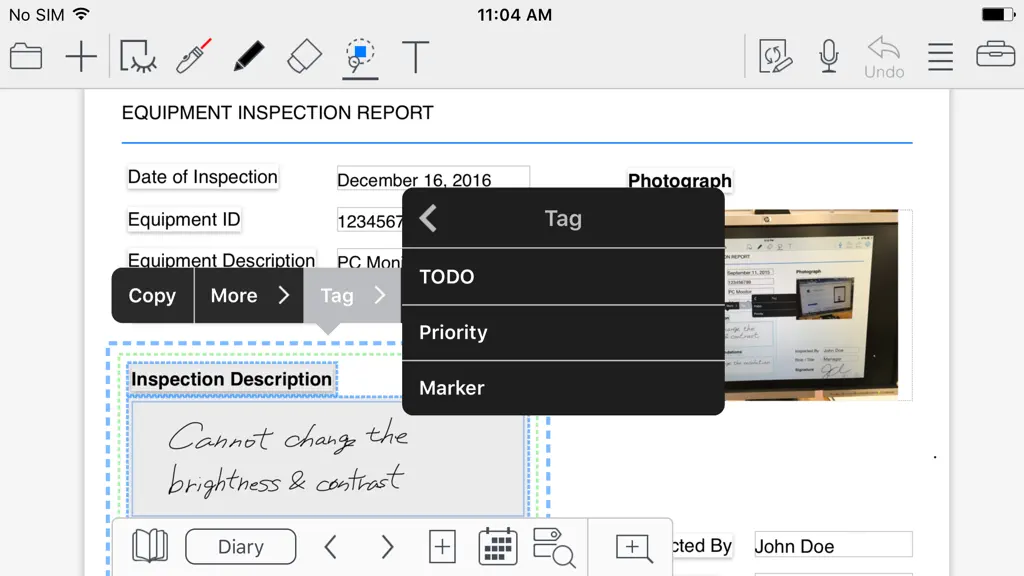Open the tag search icon
Viewport: 1024px width, 576px height.
click(554, 547)
